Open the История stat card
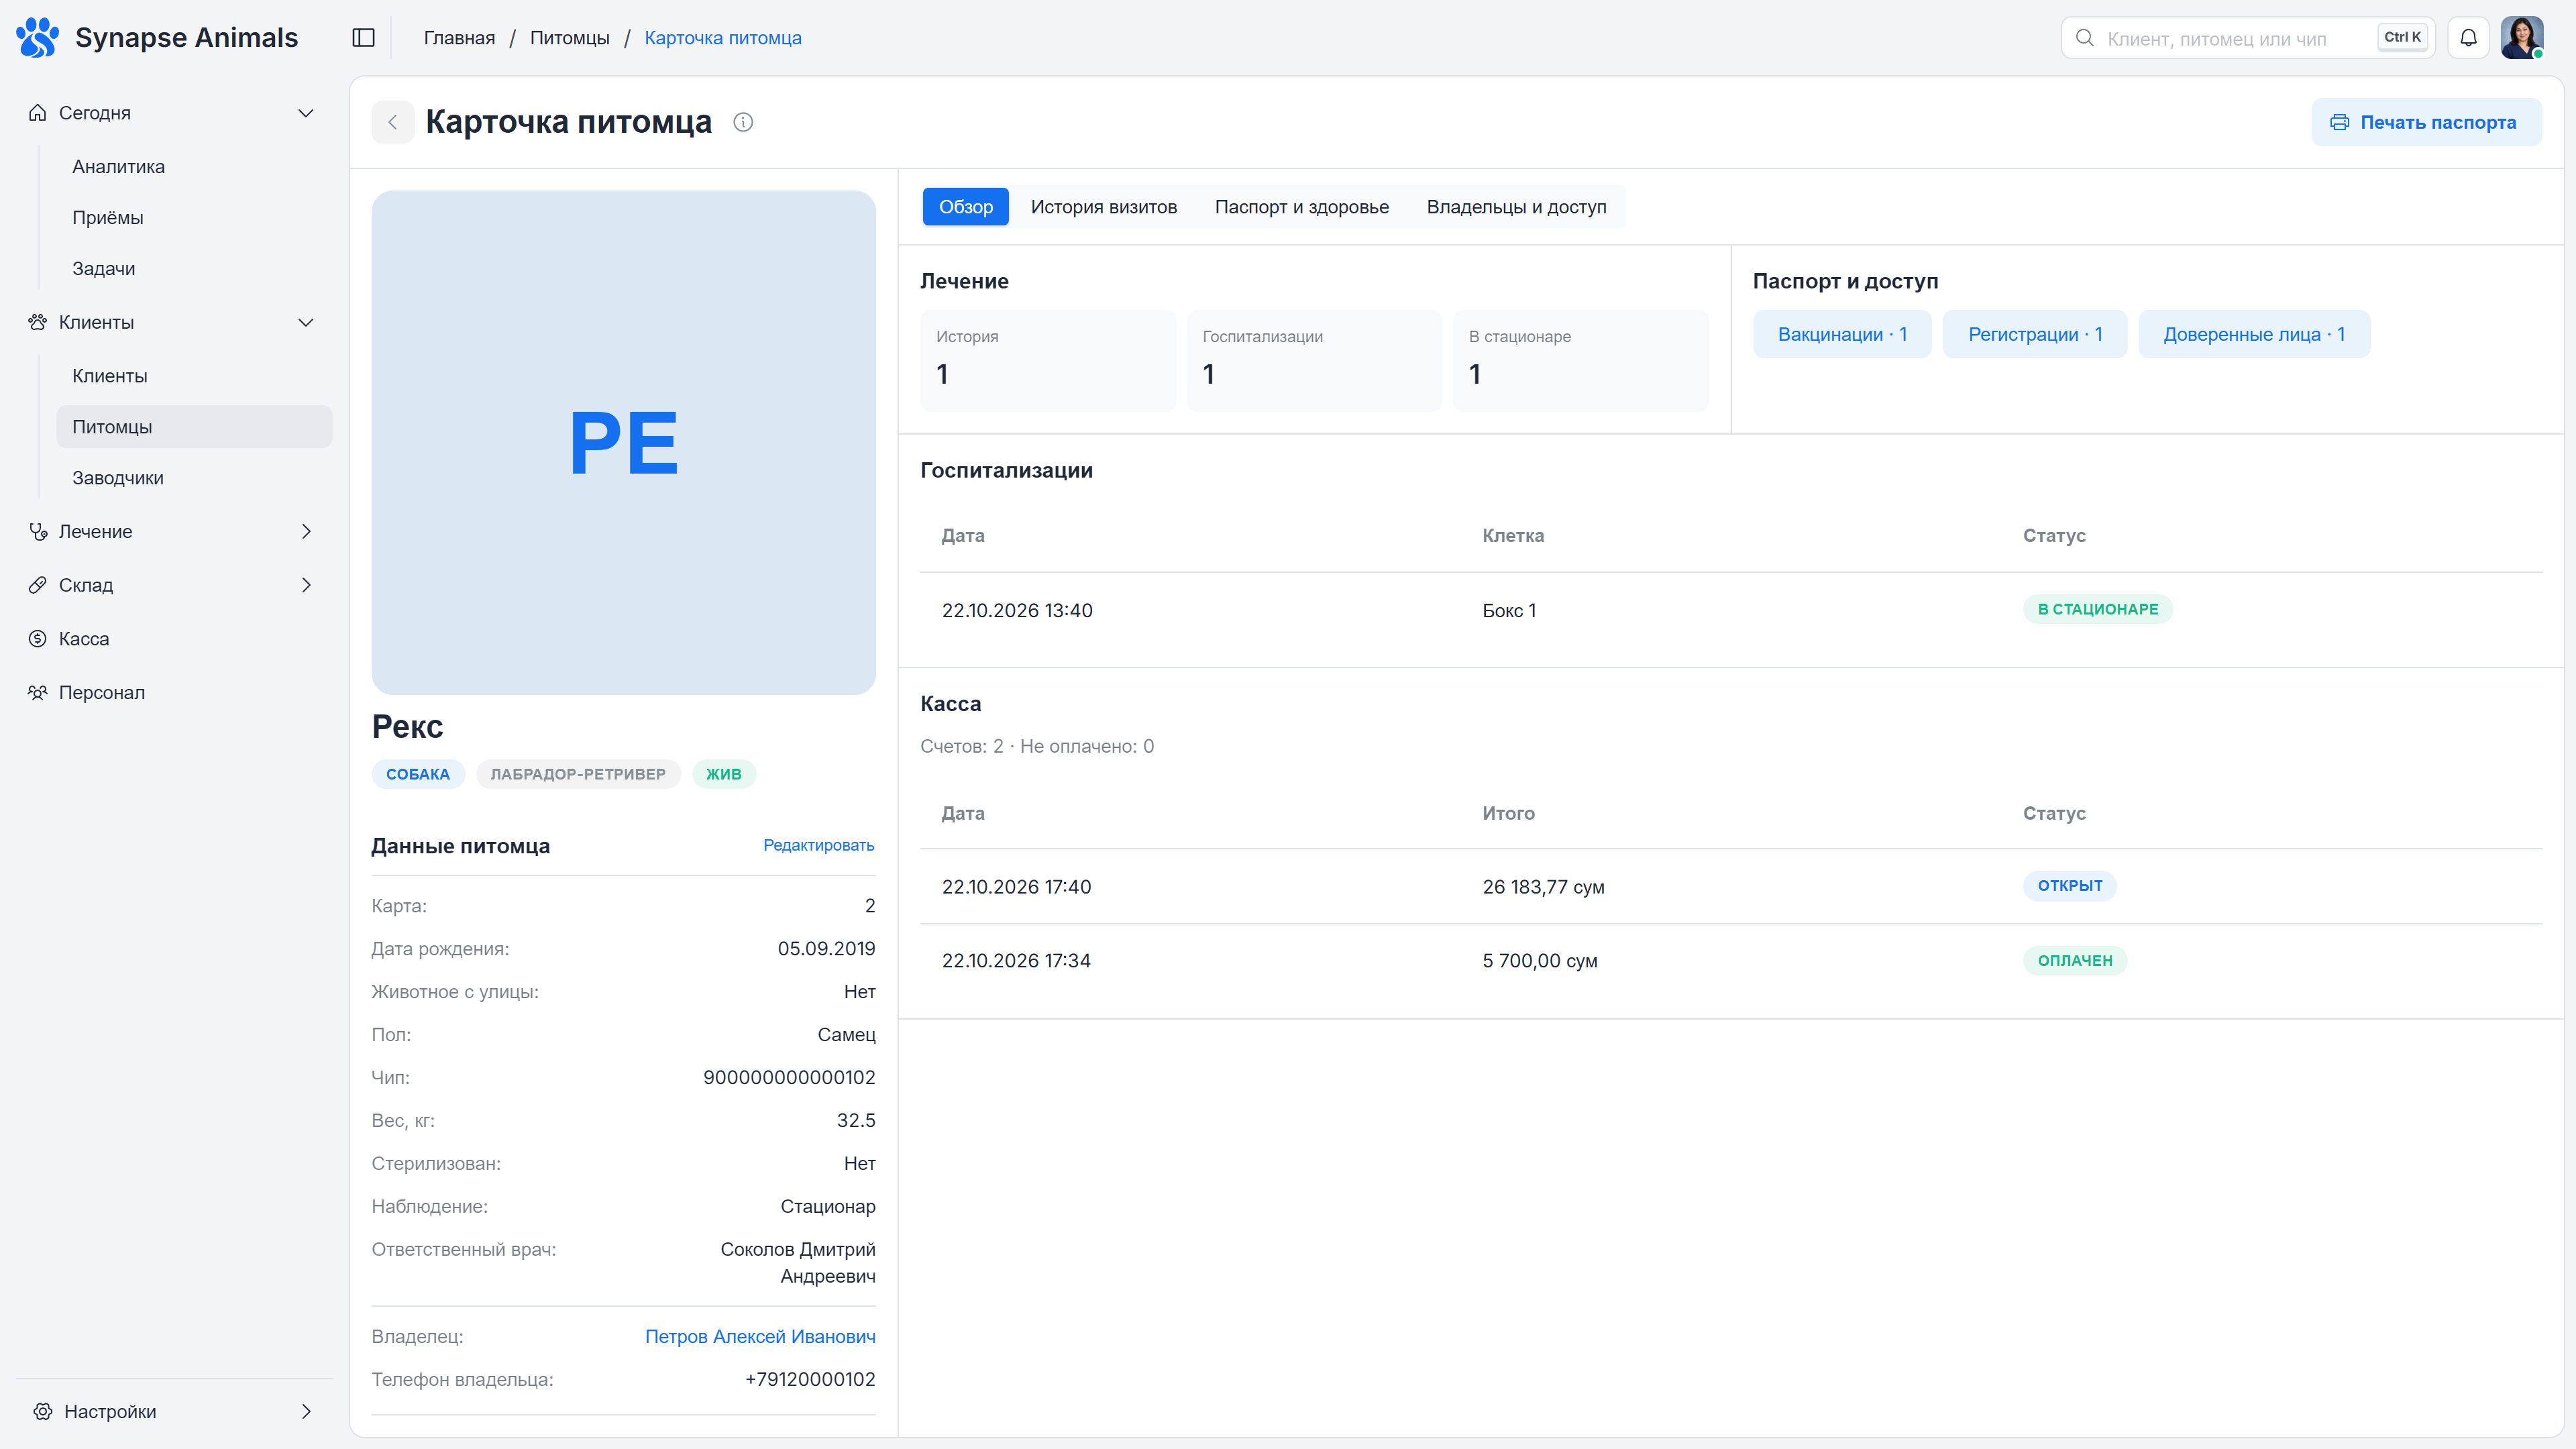Image resolution: width=2576 pixels, height=1449 pixels. click(1047, 361)
